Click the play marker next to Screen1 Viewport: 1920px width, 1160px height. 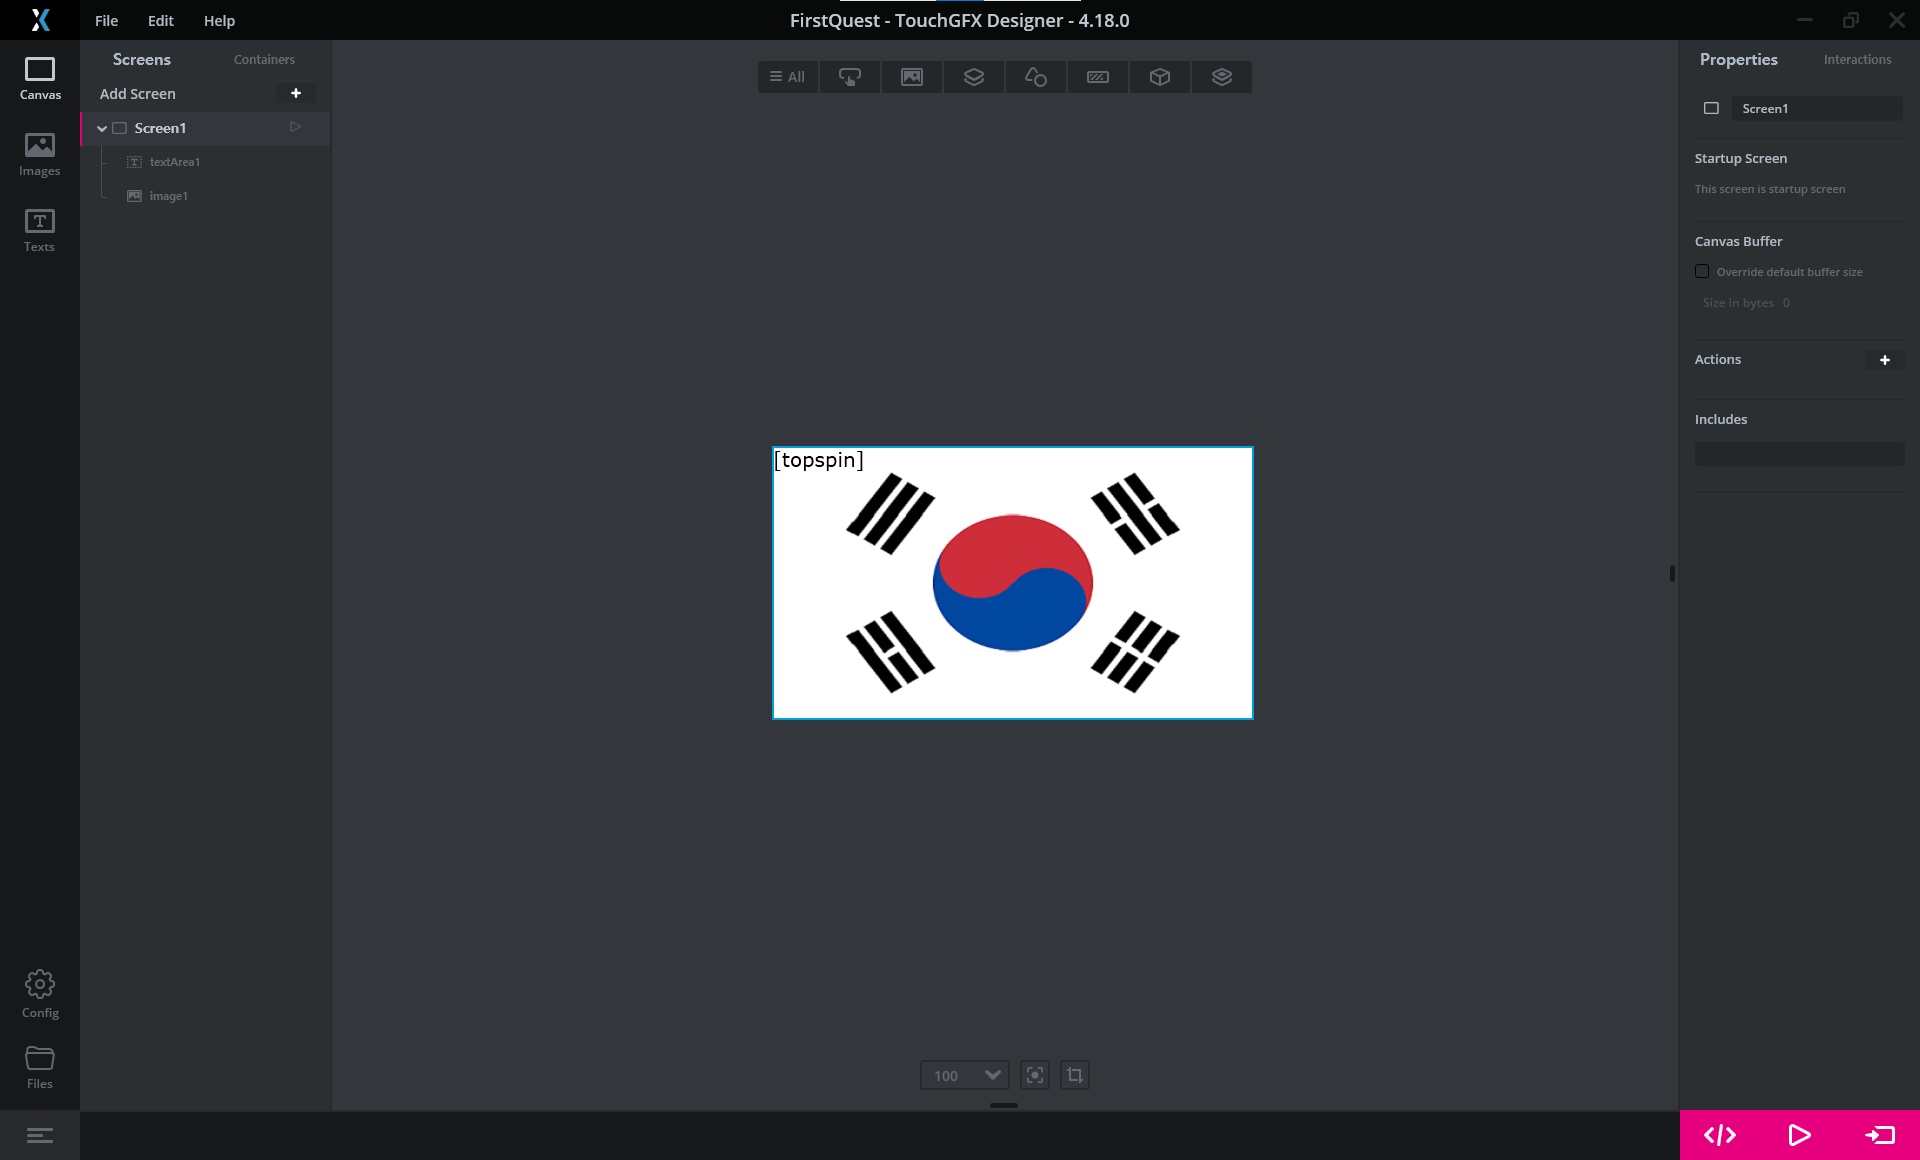tap(295, 127)
